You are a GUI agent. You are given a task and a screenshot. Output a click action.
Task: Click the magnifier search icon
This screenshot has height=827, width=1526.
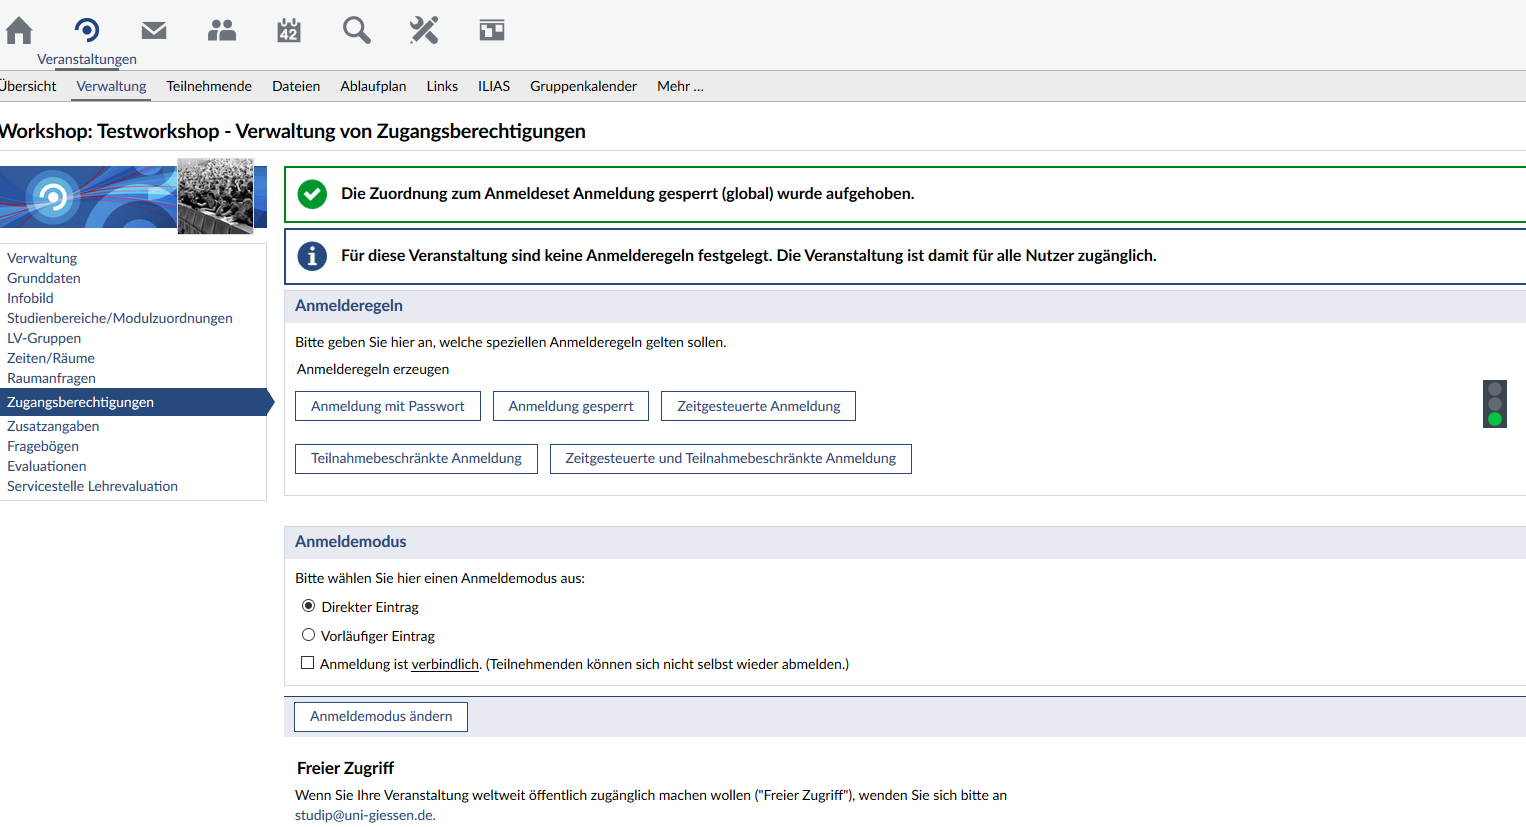tap(356, 31)
